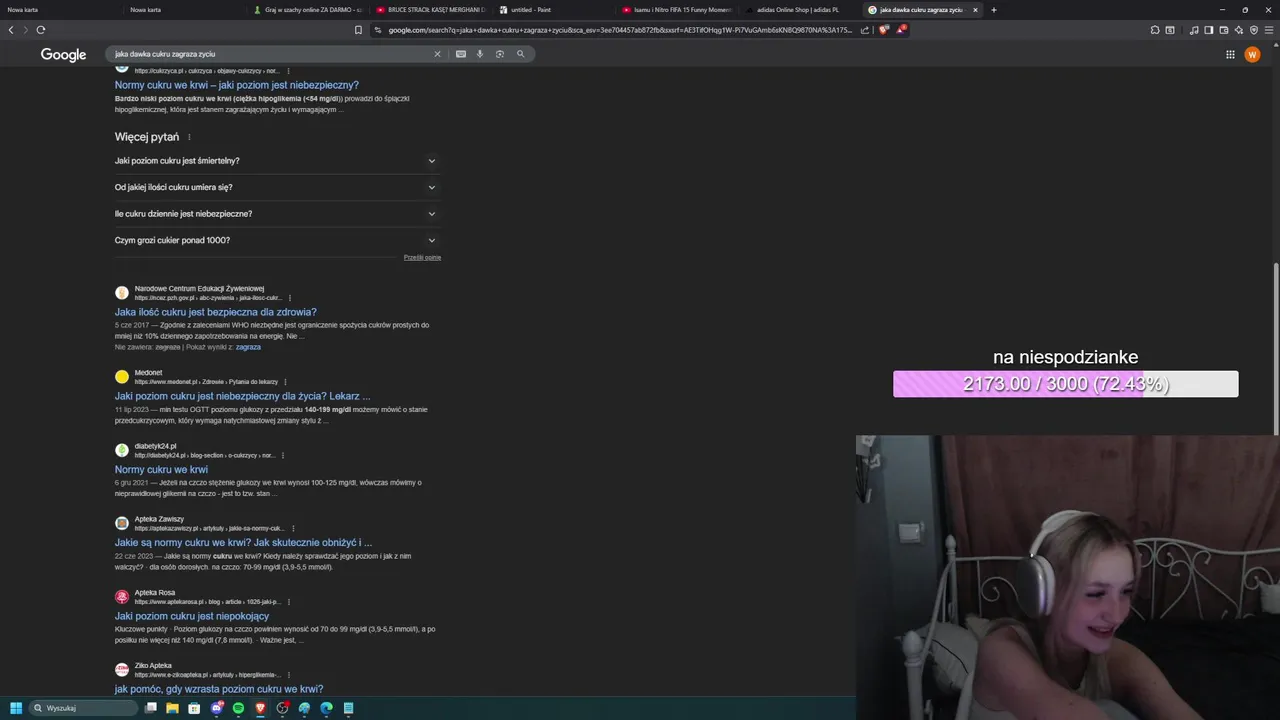
Task: Open Microsoft Store from the taskbar
Action: click(194, 708)
